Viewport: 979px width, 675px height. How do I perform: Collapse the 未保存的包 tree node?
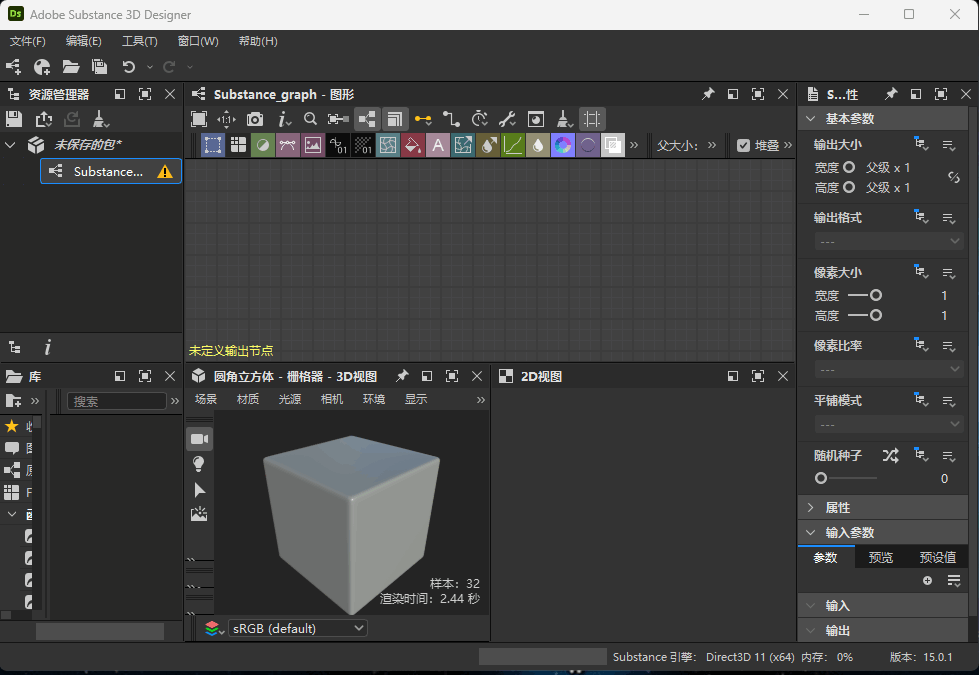point(11,145)
